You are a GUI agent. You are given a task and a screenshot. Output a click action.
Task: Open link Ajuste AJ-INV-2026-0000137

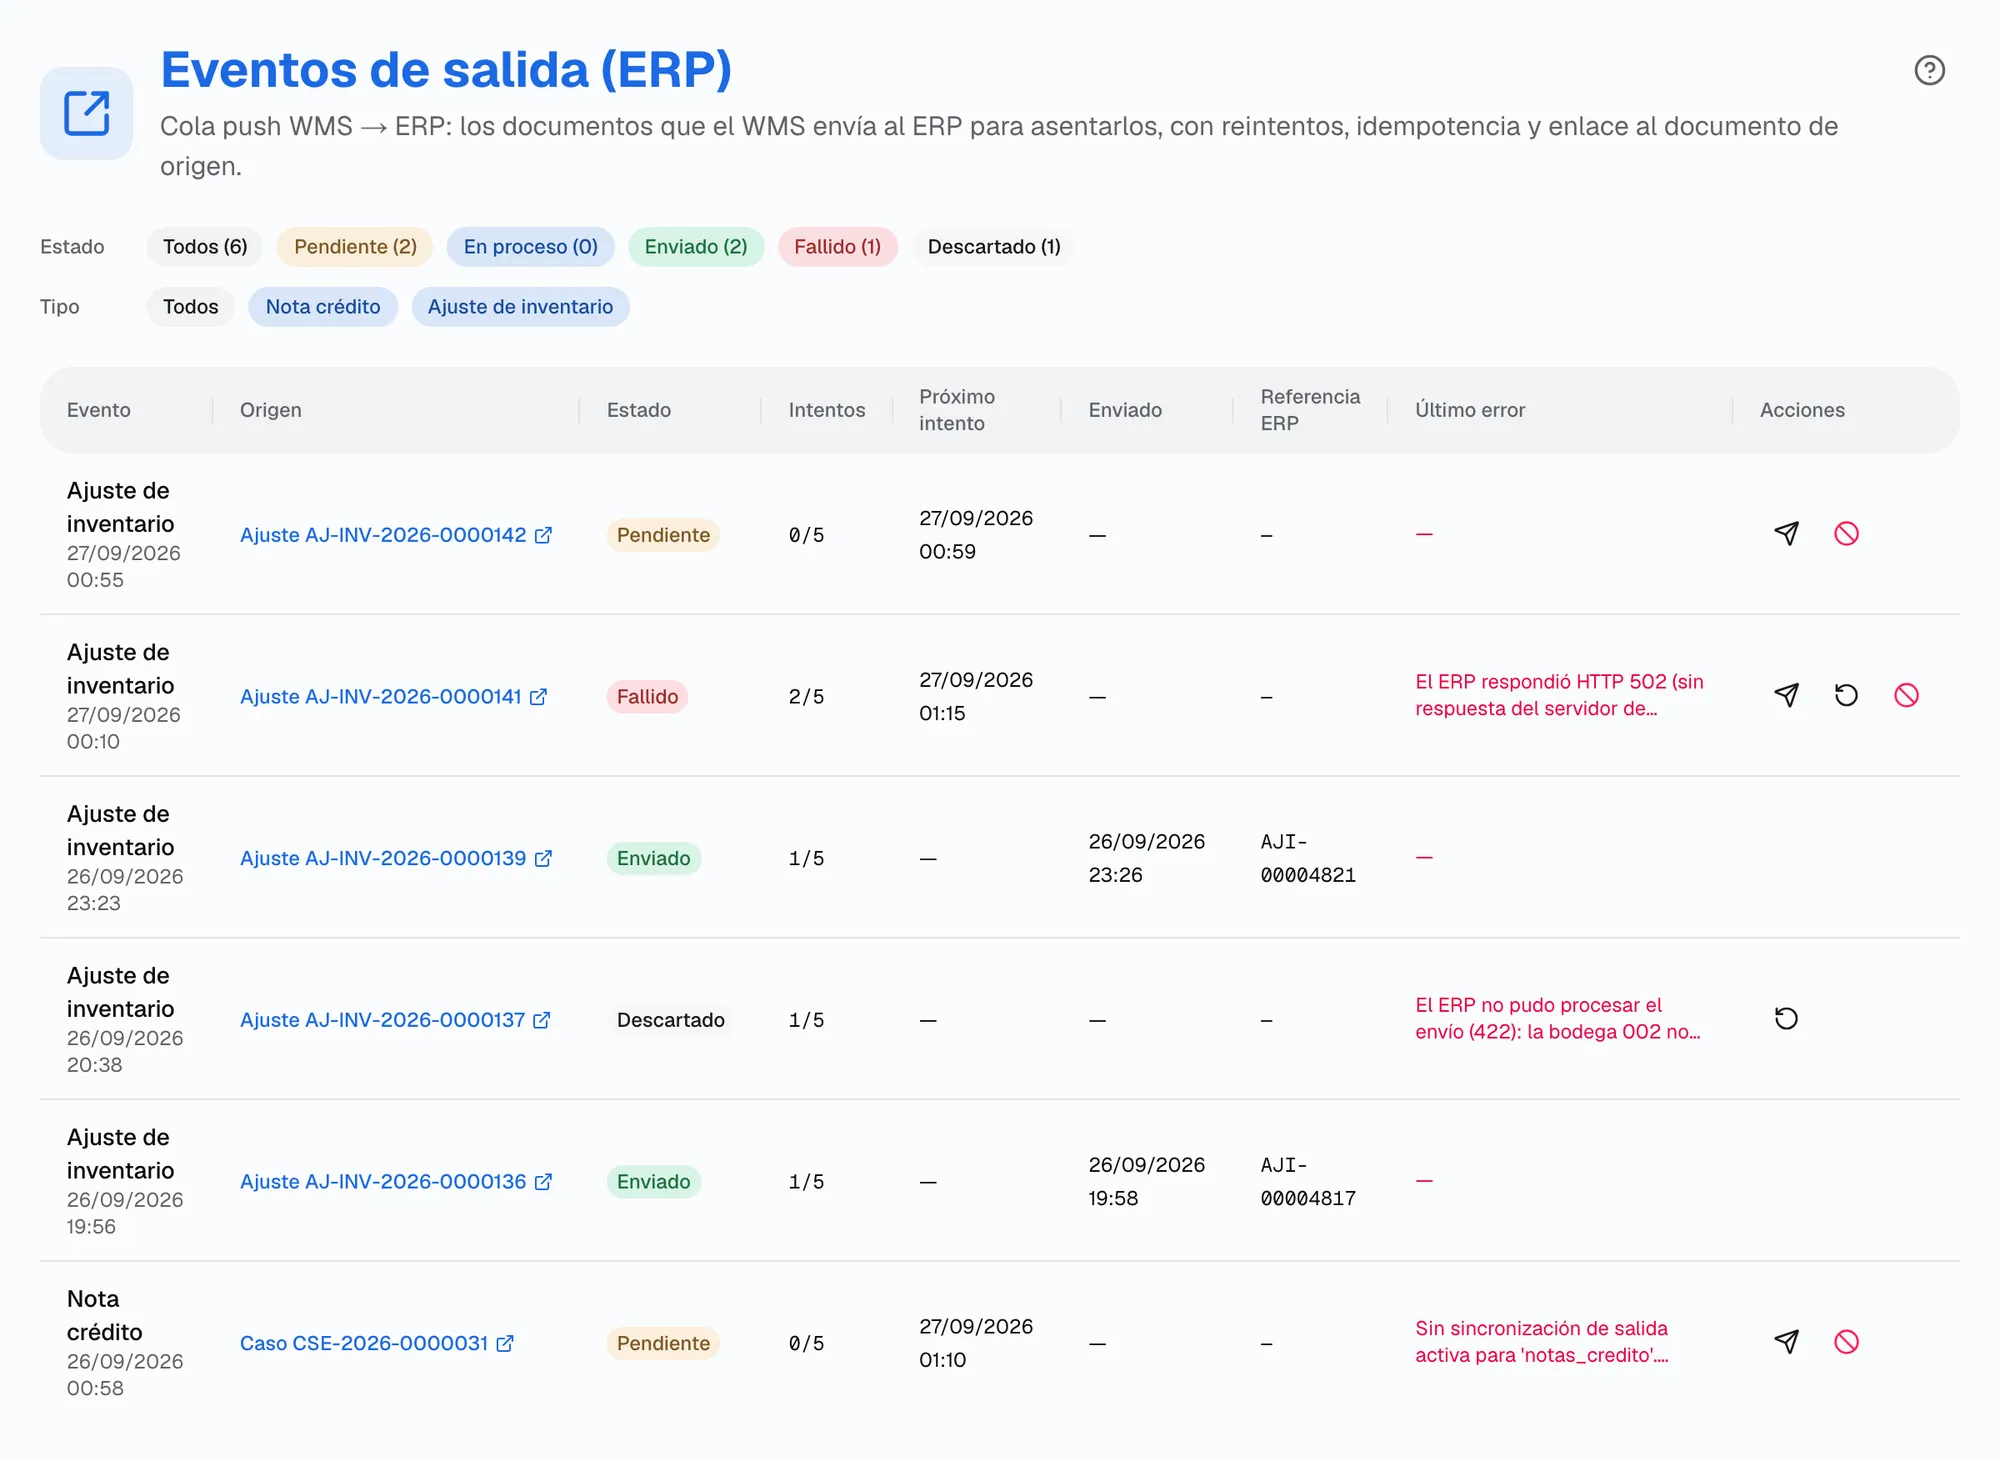(x=395, y=1020)
